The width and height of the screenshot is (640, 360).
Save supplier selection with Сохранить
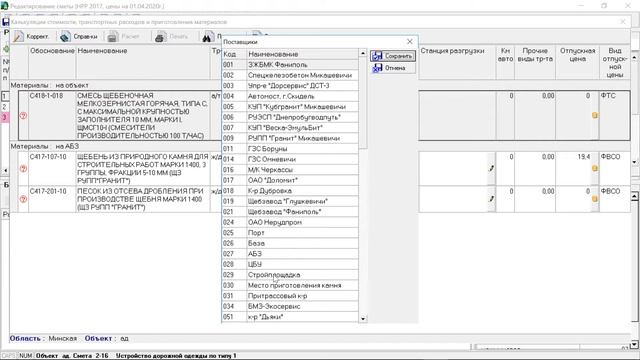[393, 56]
